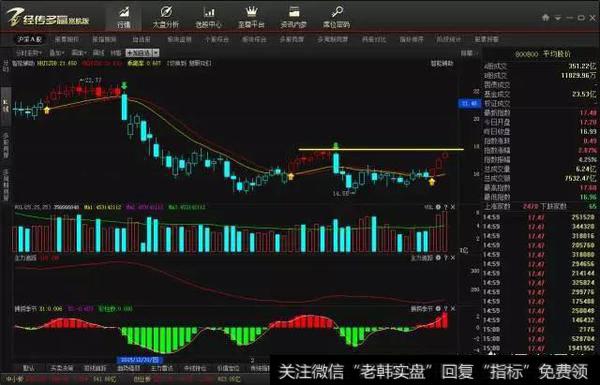Click the home icon at top right

(546, 18)
